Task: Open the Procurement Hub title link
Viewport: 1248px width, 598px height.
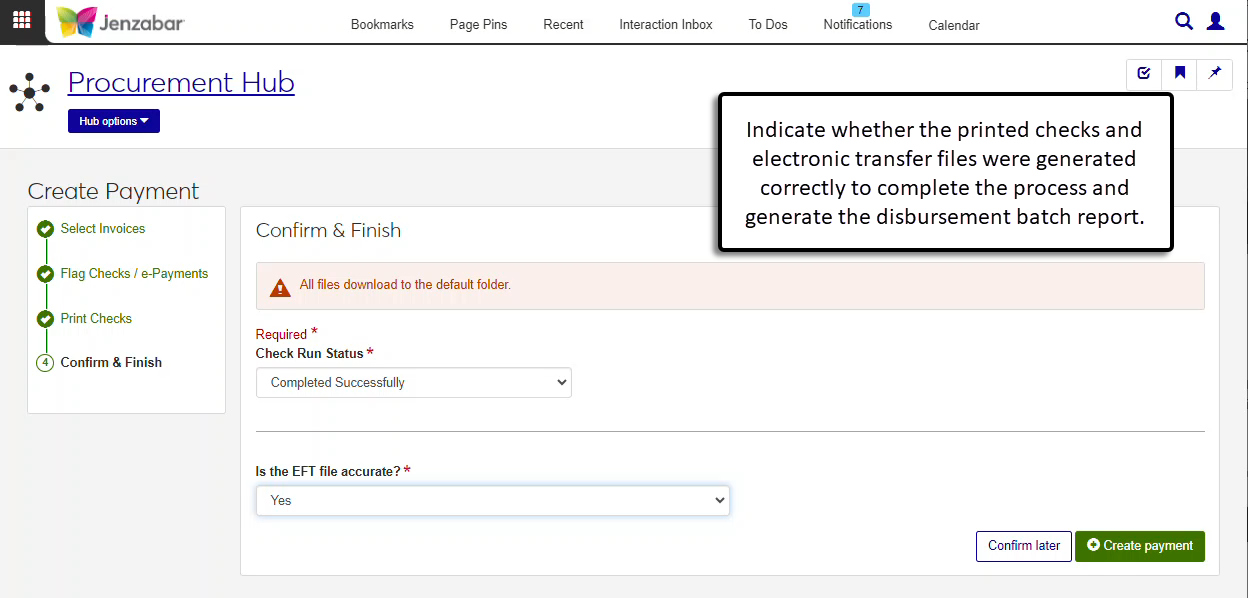Action: (x=181, y=82)
